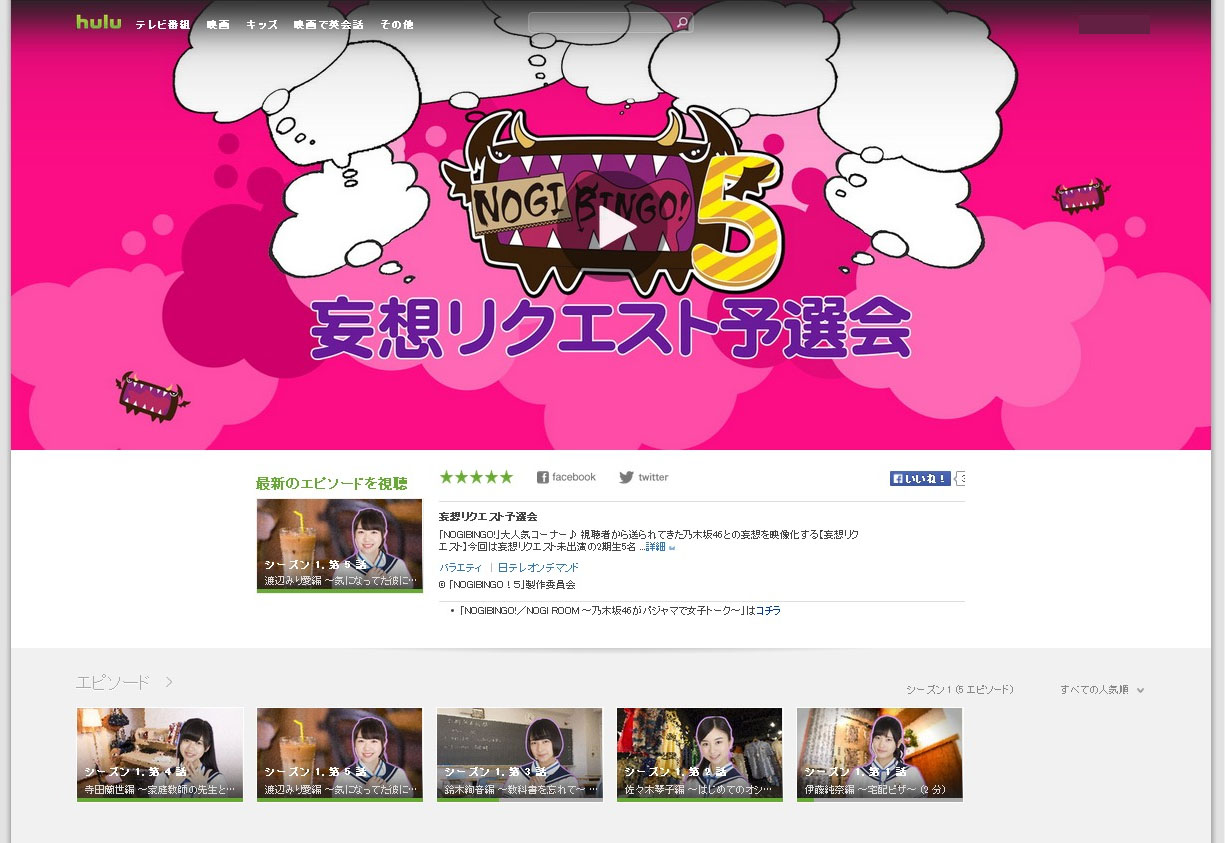The image size is (1225, 843).
Task: Open the テレビ番組 menu
Action: point(163,24)
